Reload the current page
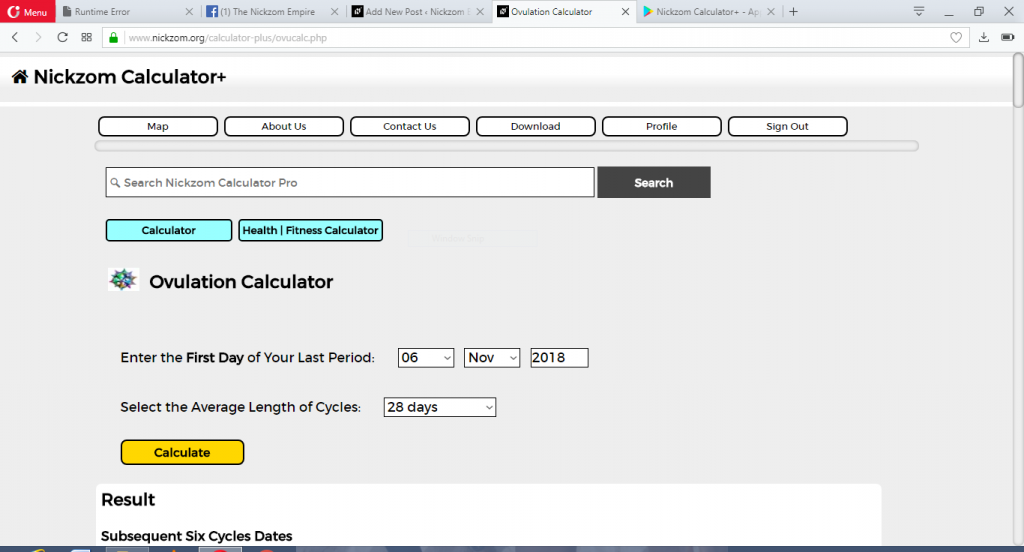Viewport: 1024px width, 552px height. [63, 38]
